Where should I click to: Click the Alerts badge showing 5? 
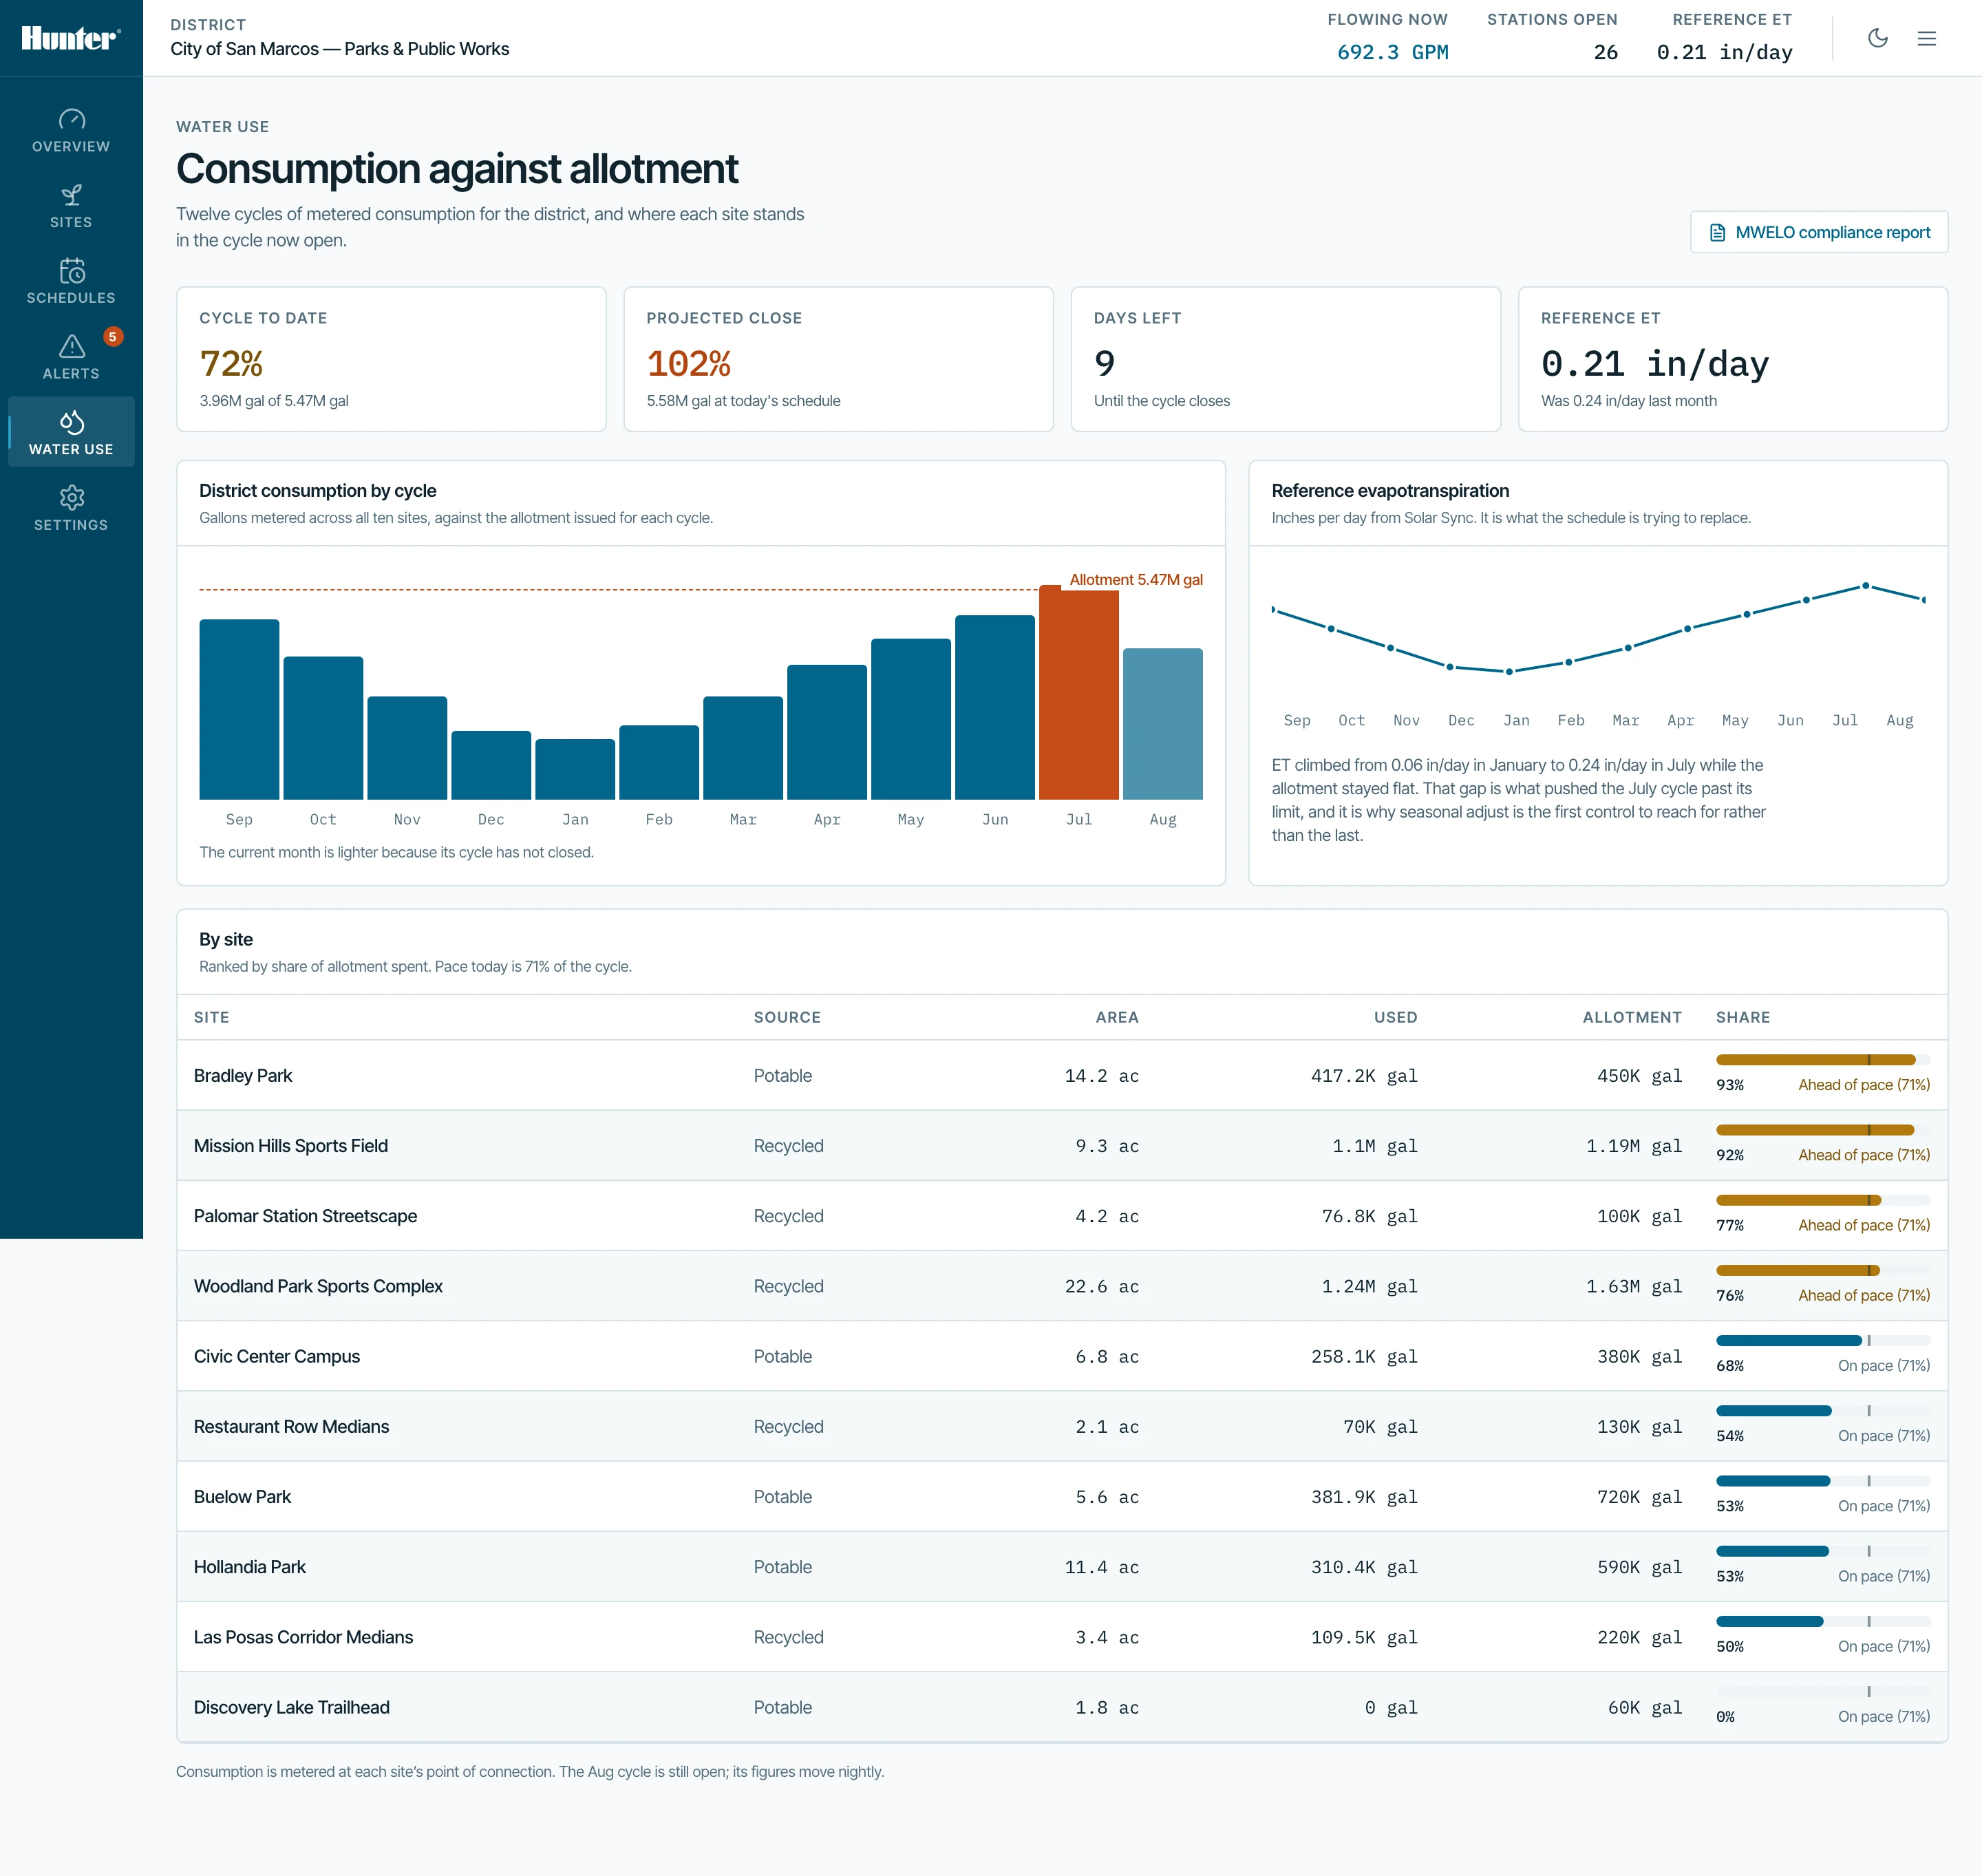coord(113,336)
